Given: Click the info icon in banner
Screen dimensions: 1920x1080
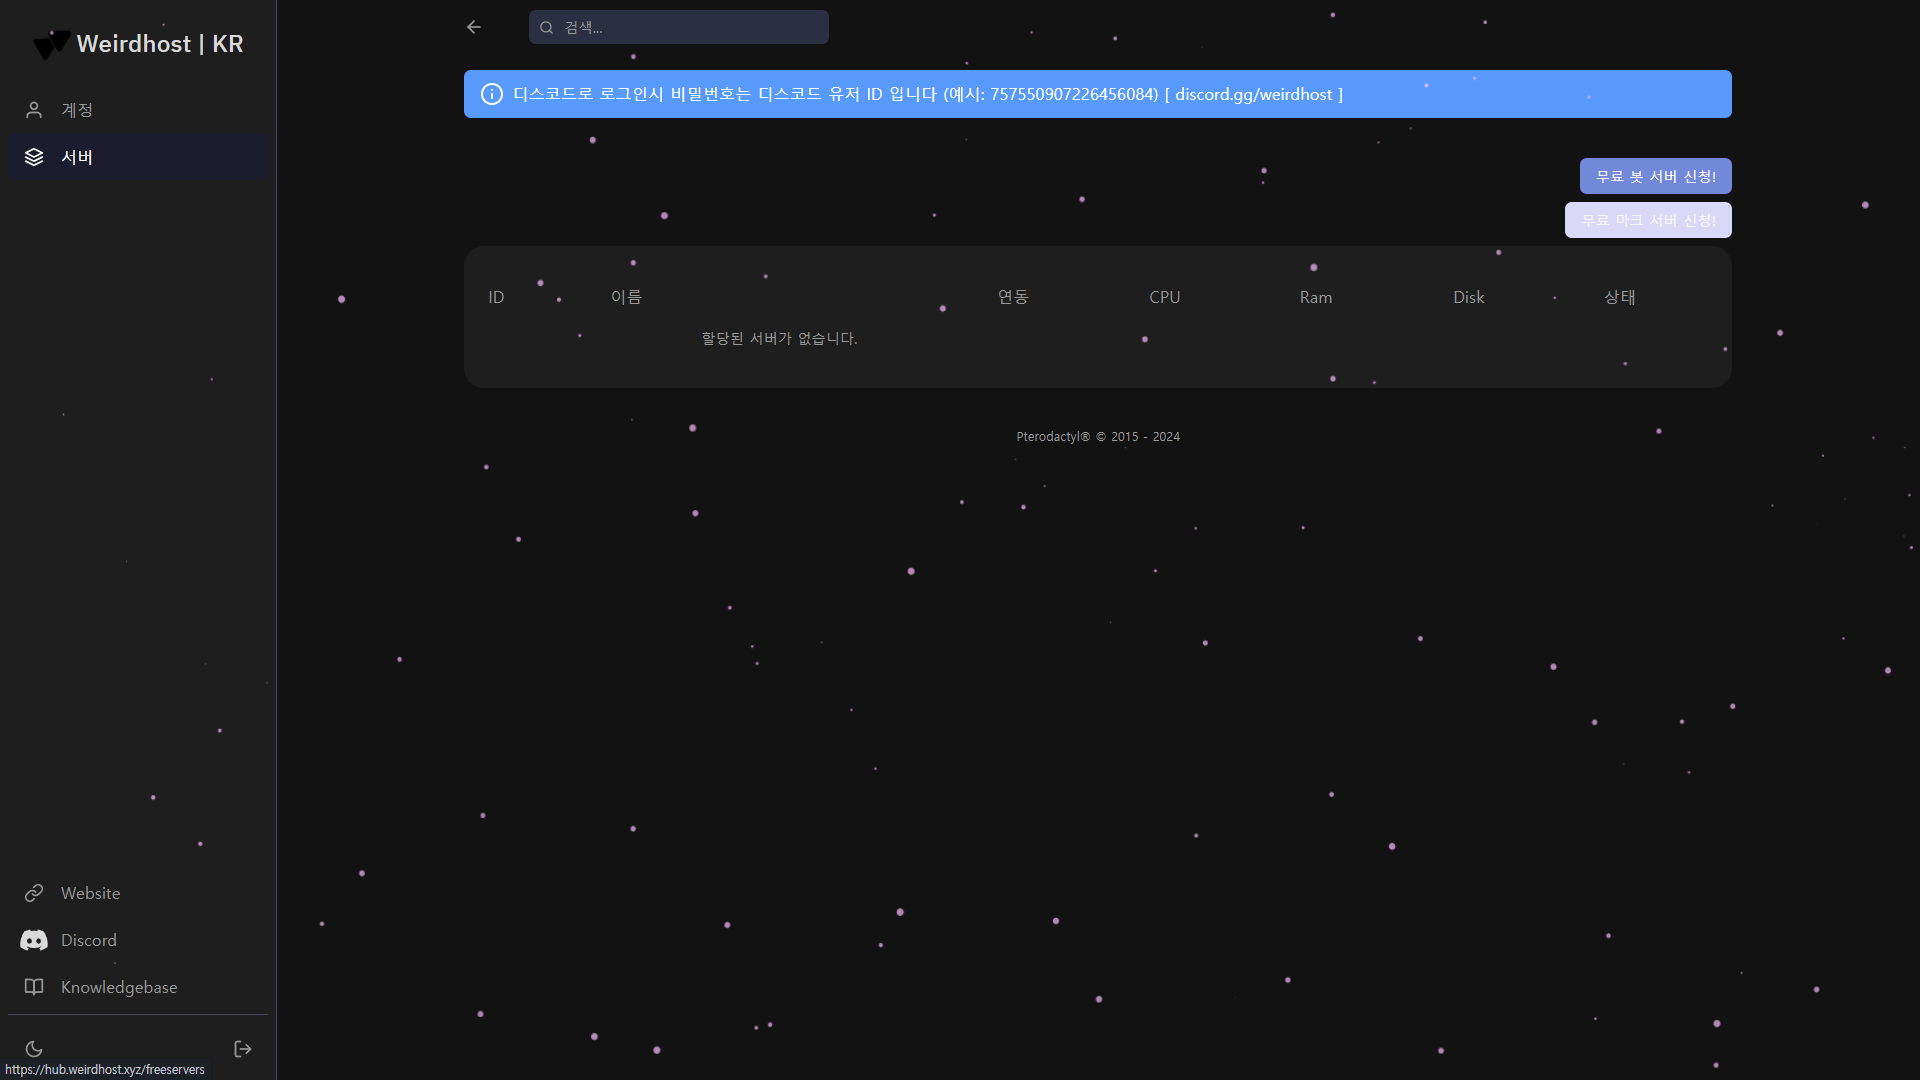Looking at the screenshot, I should [x=492, y=94].
